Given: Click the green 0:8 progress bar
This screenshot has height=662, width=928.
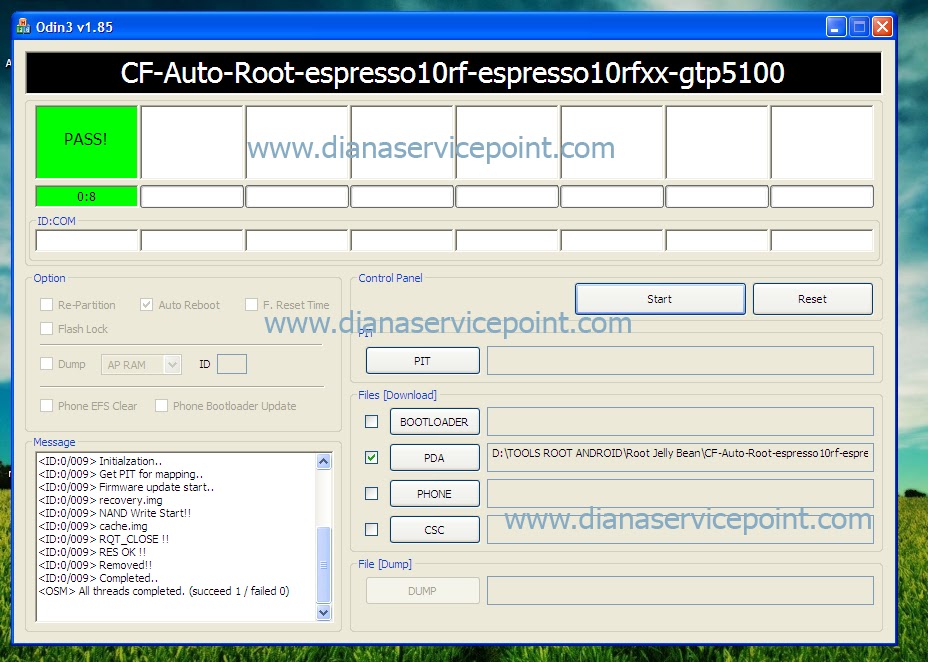Looking at the screenshot, I should click(86, 196).
